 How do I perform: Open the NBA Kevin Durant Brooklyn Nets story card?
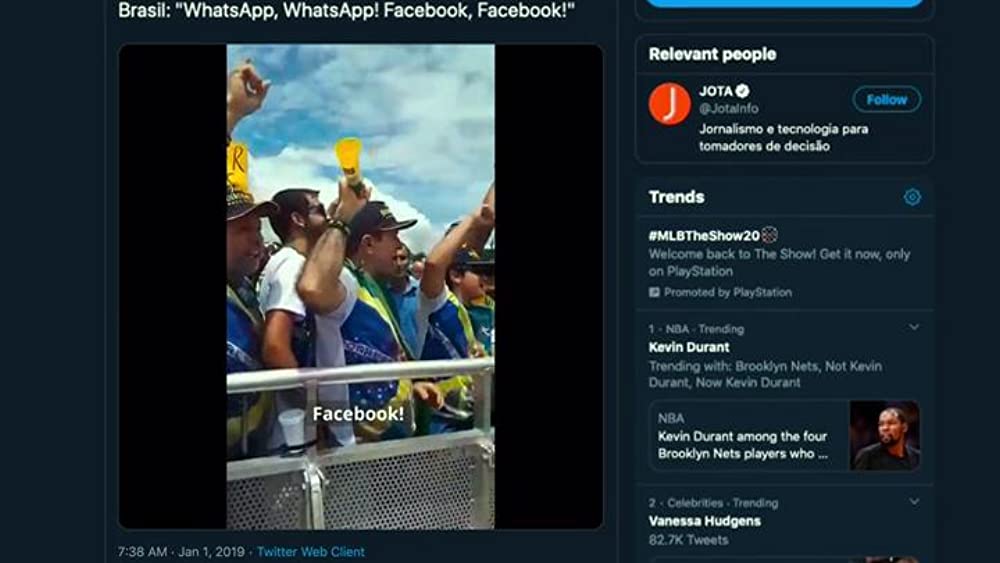(784, 435)
